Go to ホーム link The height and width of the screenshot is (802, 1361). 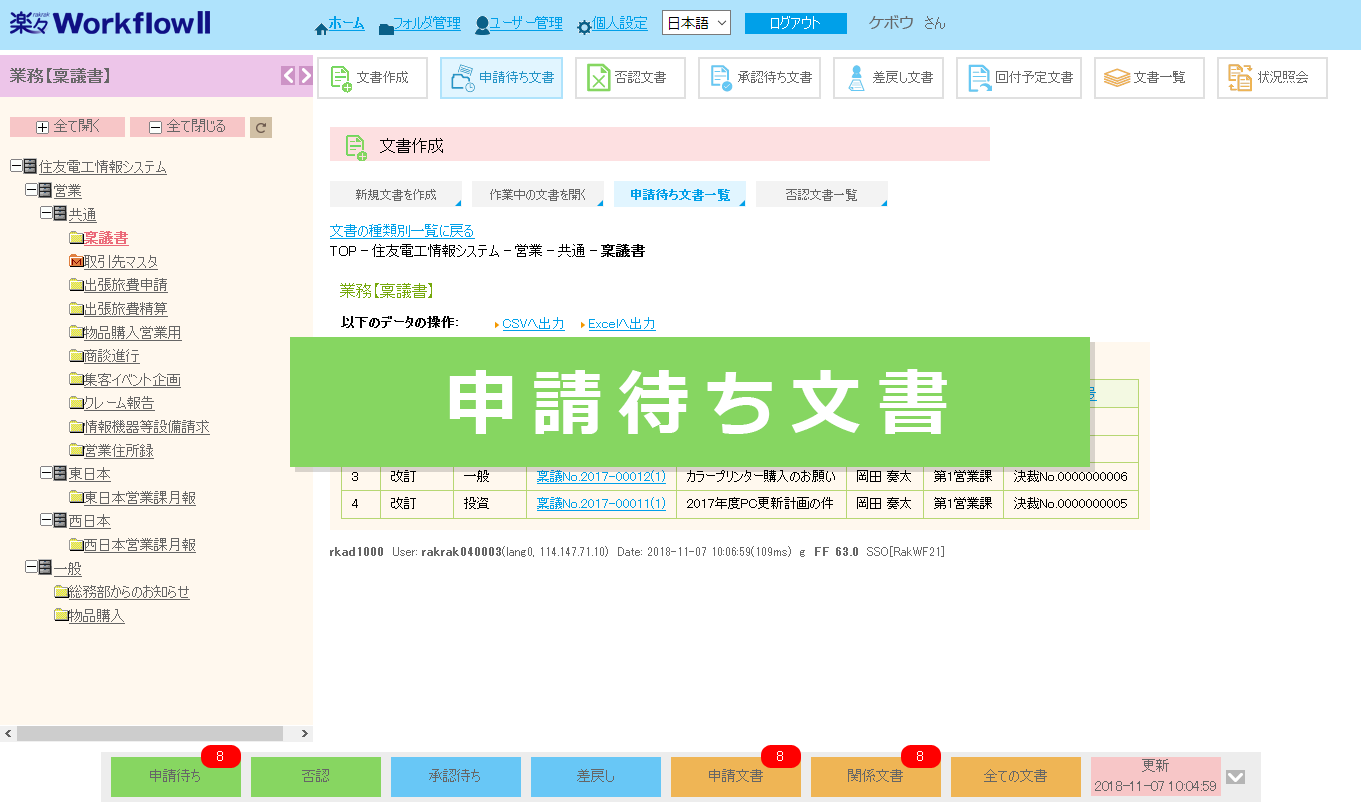[346, 23]
